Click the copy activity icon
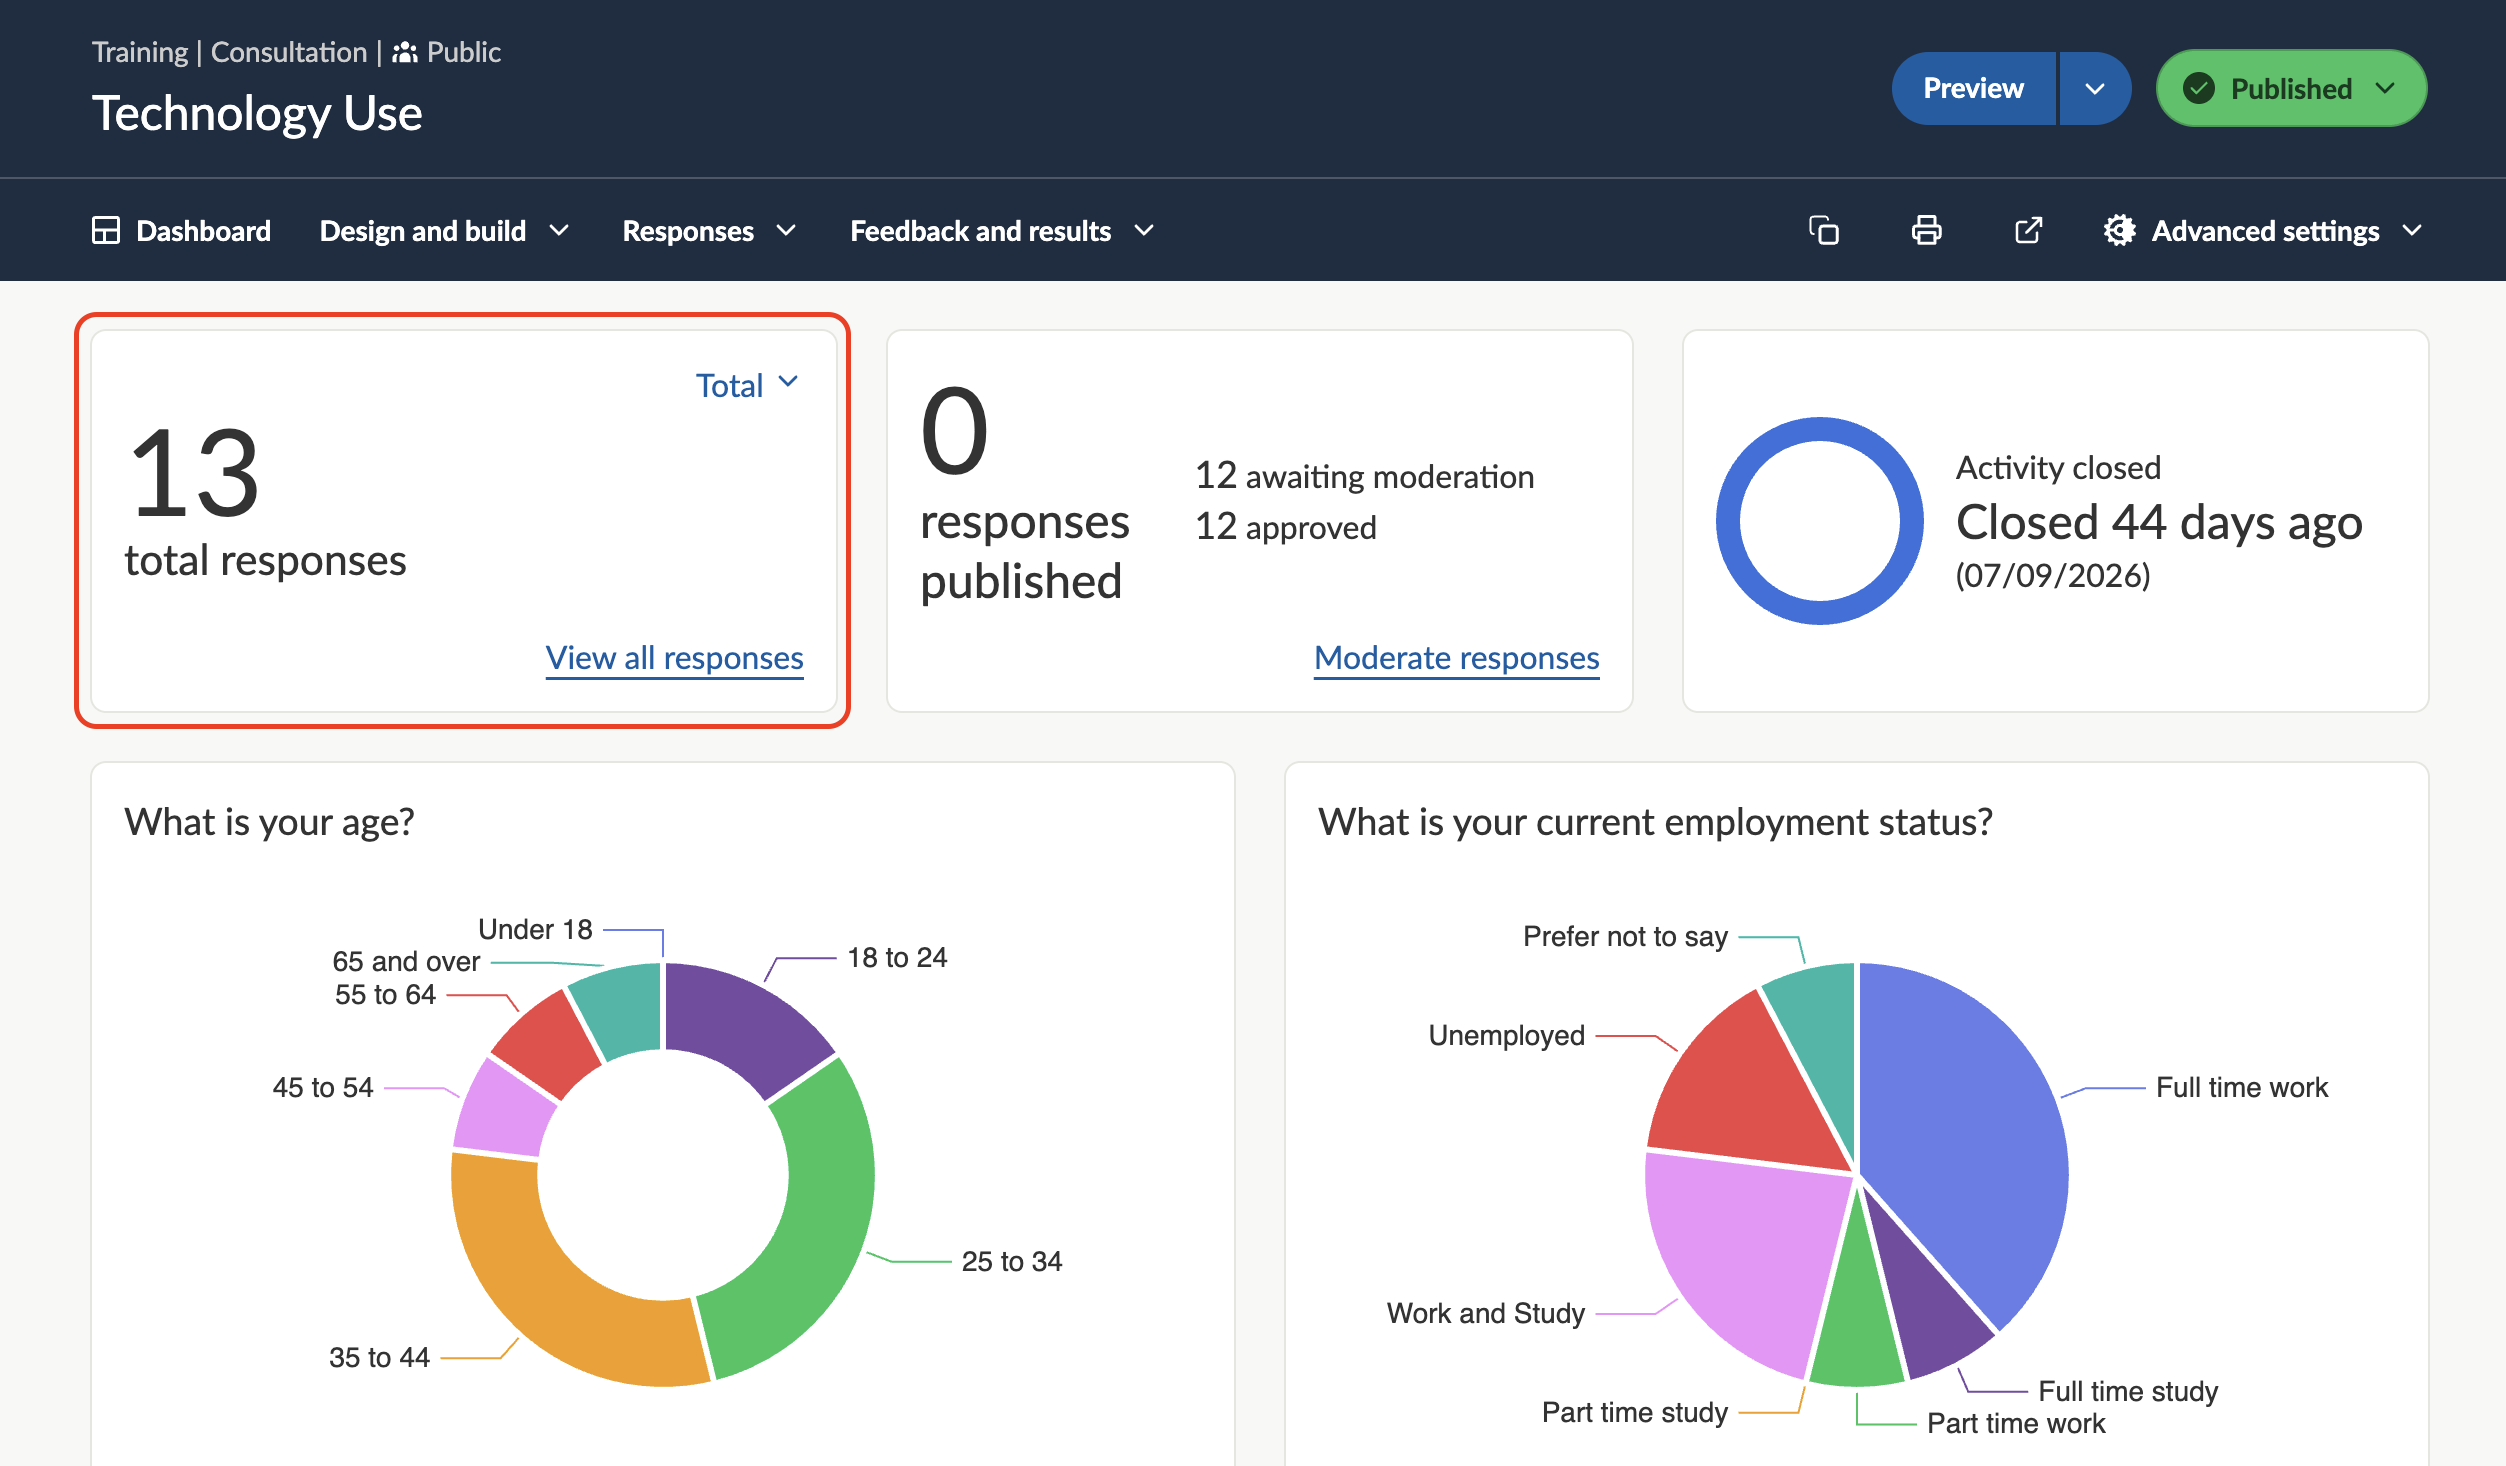Image resolution: width=2506 pixels, height=1466 pixels. pos(1824,231)
